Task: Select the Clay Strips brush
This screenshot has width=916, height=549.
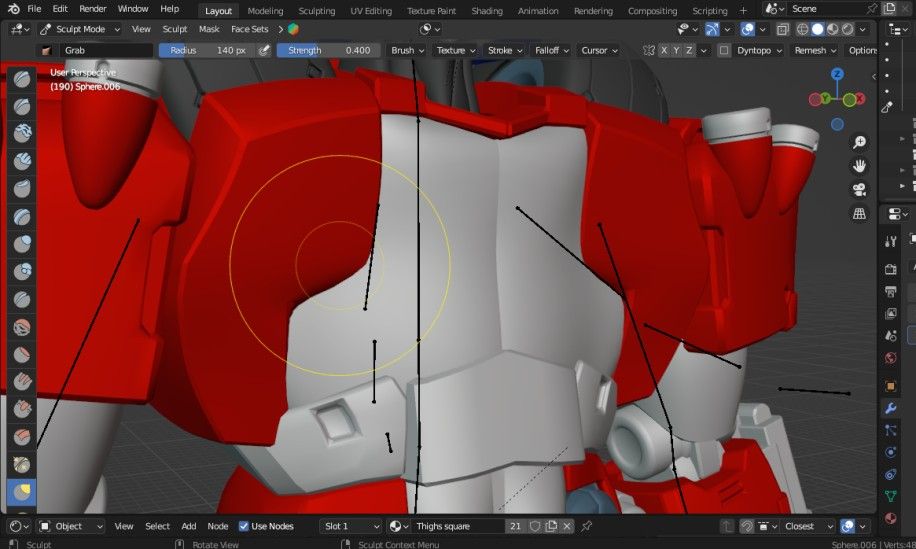Action: (22, 161)
